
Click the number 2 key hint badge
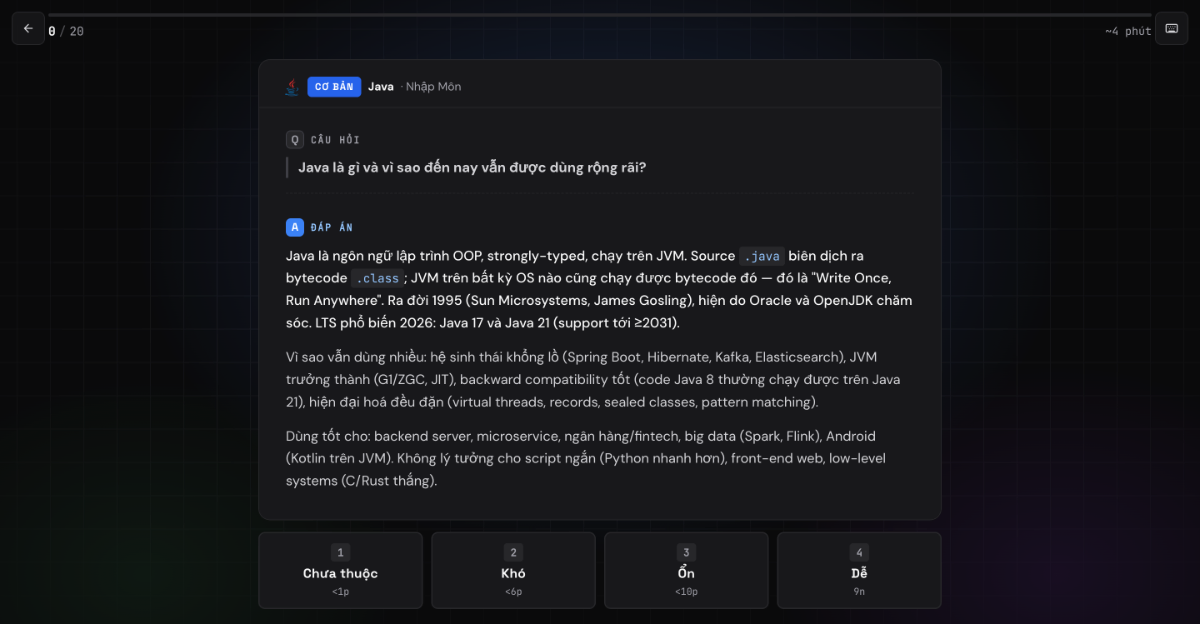point(513,552)
